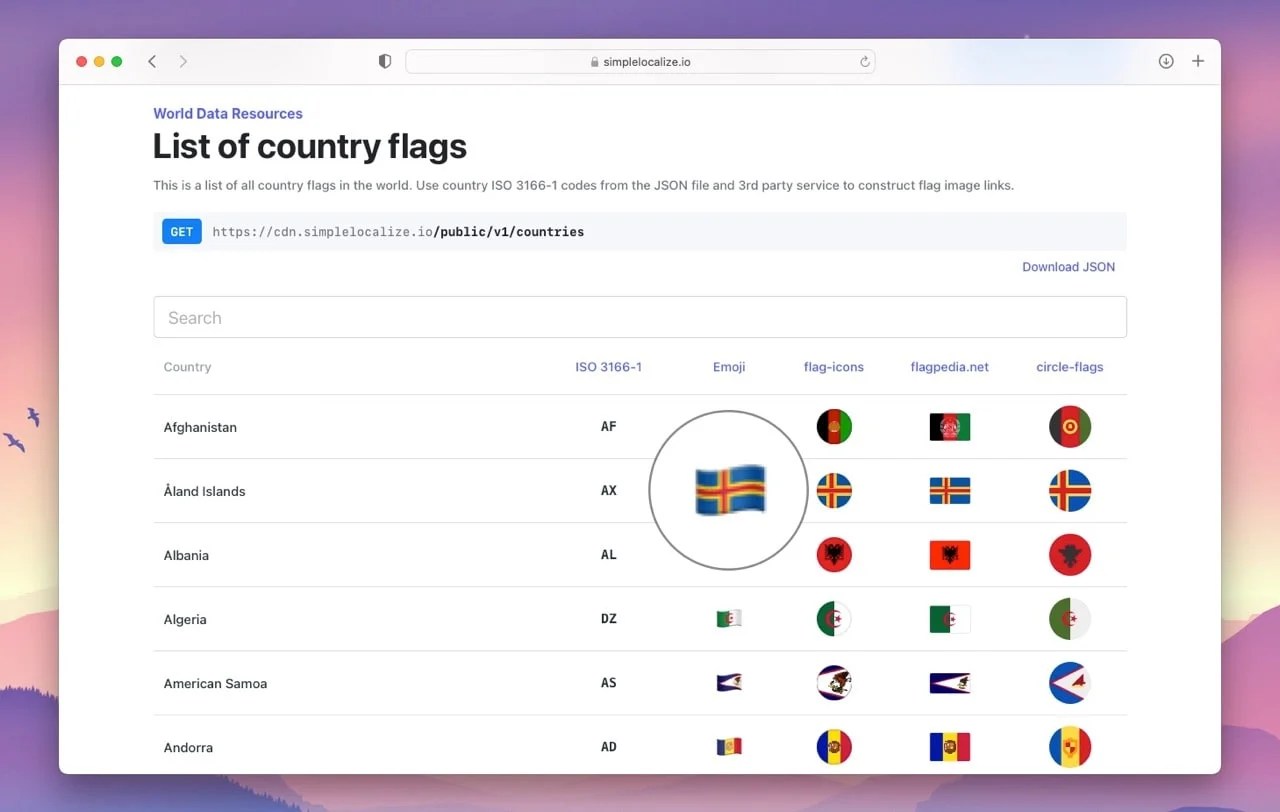Click the Andorra flag-icons image
The image size is (1280, 812).
(834, 747)
